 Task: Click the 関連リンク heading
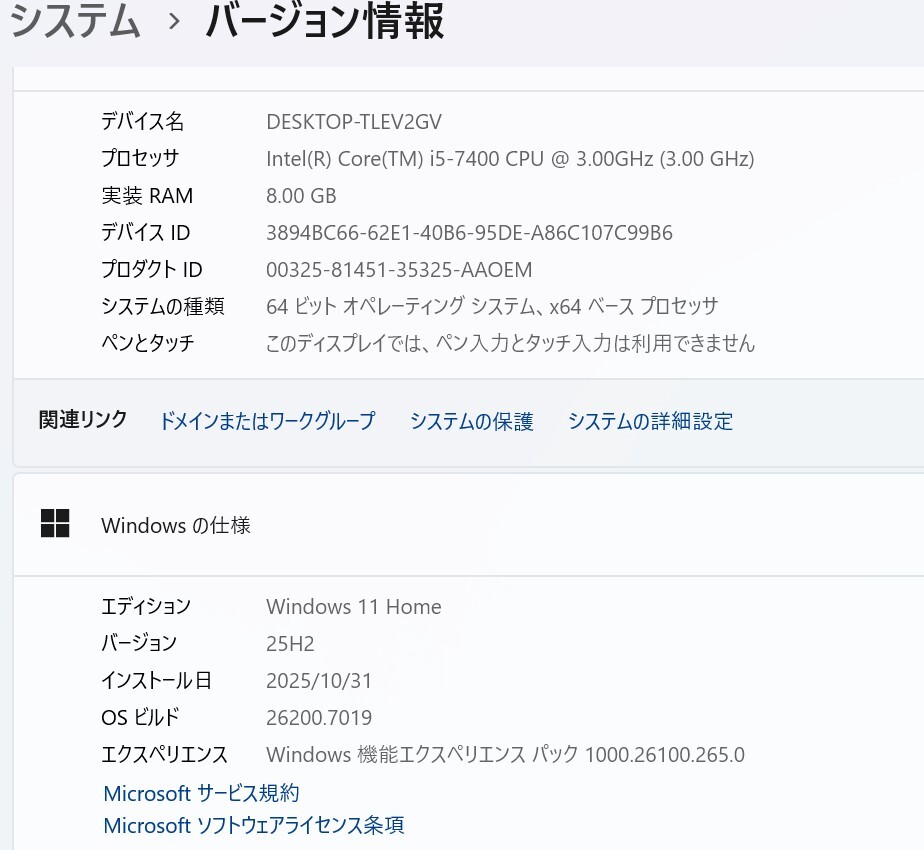click(82, 420)
